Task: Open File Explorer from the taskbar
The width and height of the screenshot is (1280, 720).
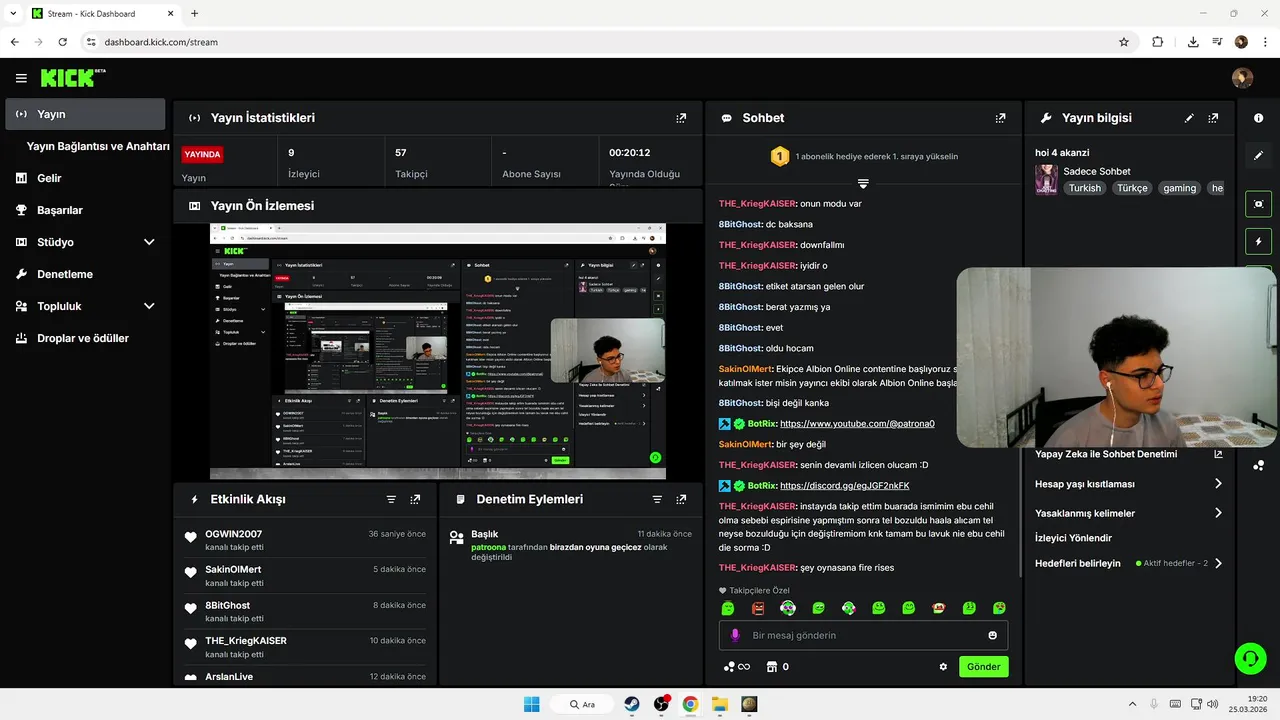Action: pyautogui.click(x=719, y=704)
